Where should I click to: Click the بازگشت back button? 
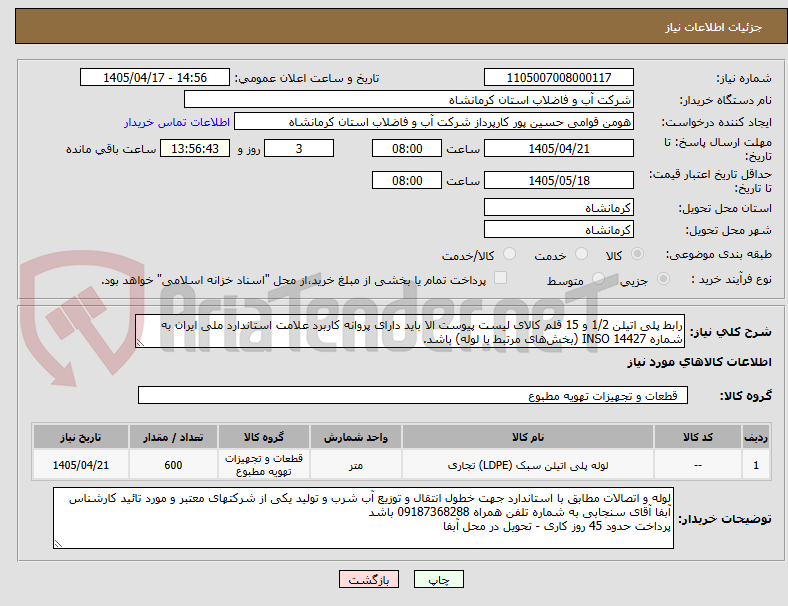click(x=369, y=579)
